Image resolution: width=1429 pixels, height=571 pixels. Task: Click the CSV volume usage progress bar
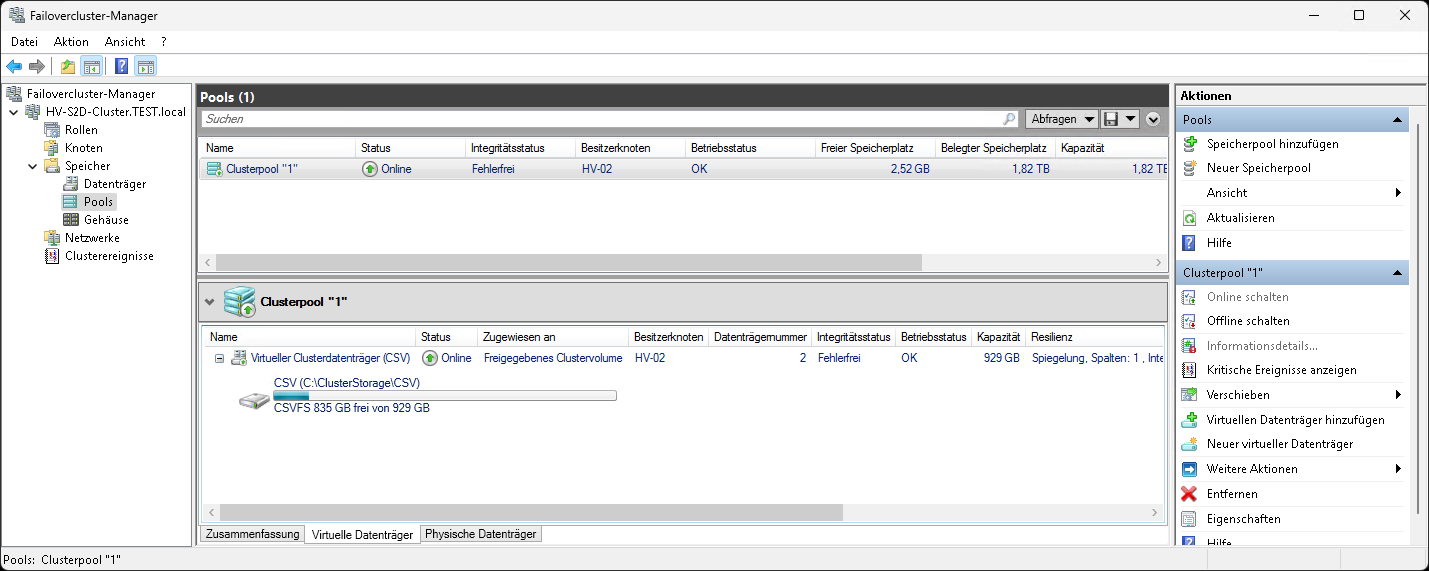pyautogui.click(x=445, y=396)
